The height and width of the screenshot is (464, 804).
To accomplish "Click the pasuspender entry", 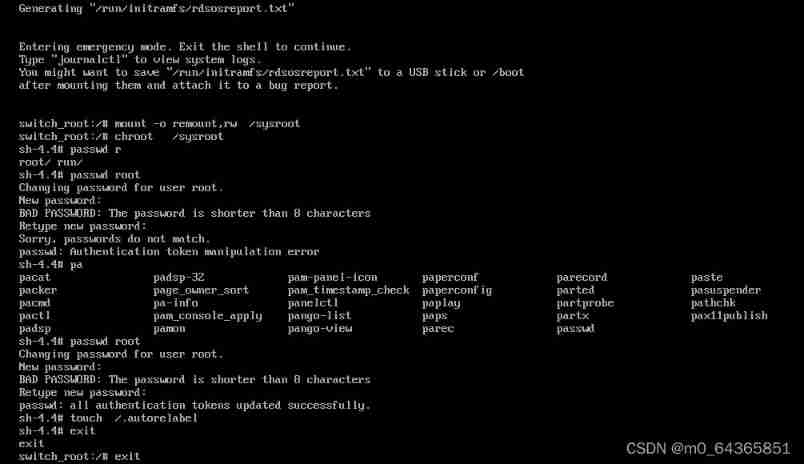I will [726, 290].
